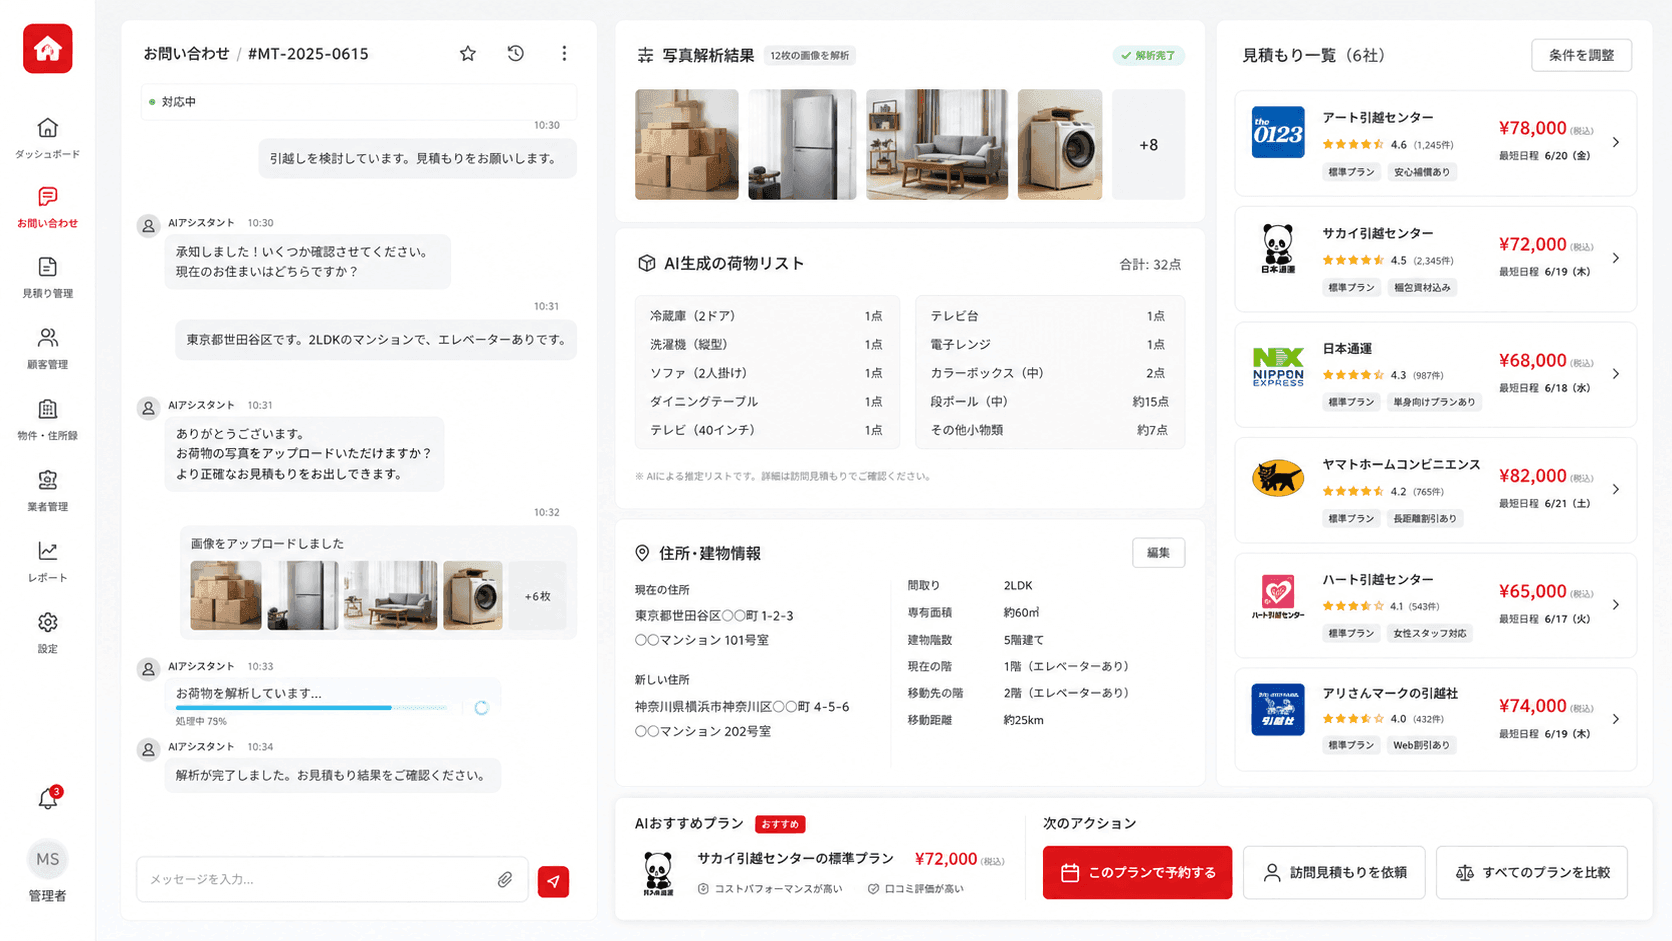This screenshot has height=941, width=1672.
Task: Click the analysis progress bar at 75%
Action: pos(312,708)
